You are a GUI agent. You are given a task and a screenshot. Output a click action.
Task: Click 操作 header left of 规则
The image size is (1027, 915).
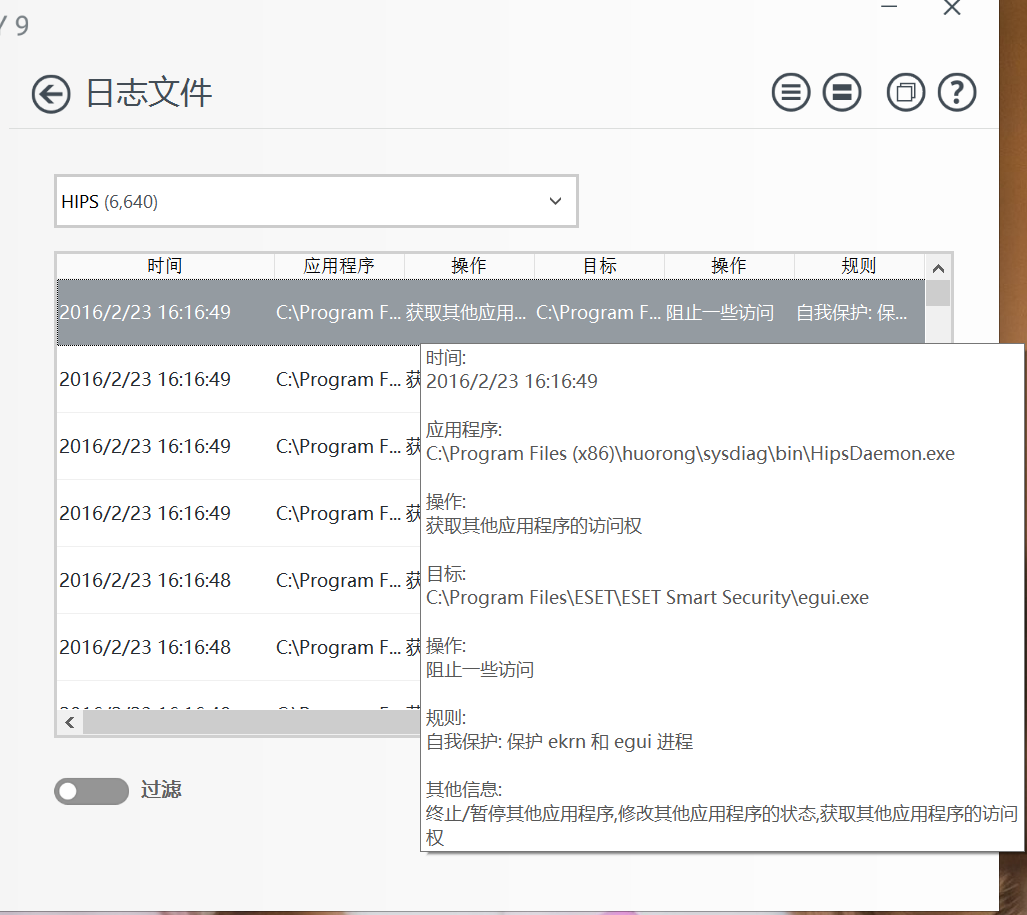728,266
